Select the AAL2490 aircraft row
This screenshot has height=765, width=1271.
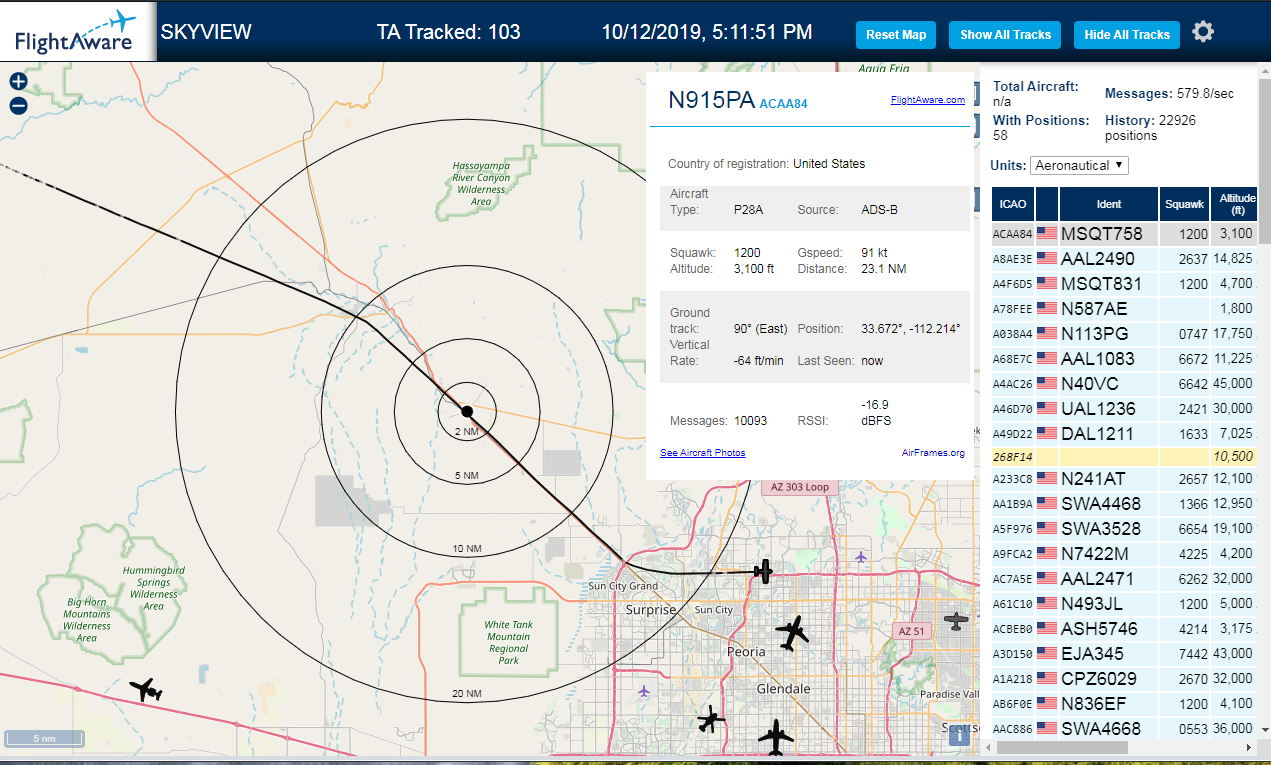coord(1124,259)
